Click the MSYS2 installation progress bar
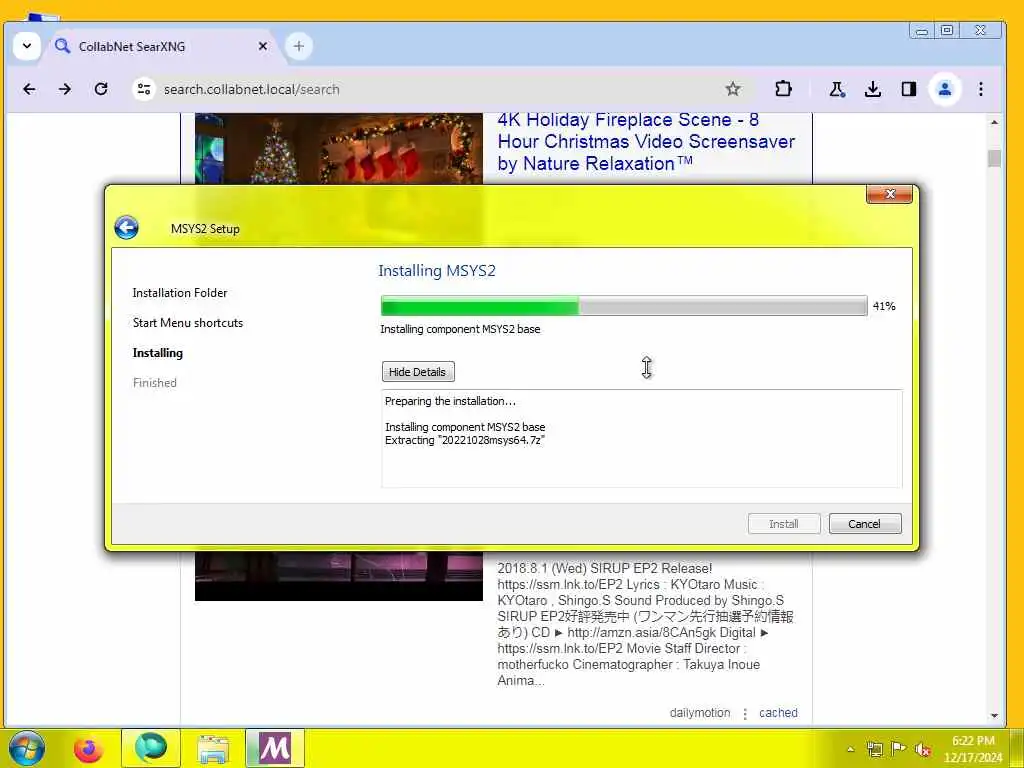Viewport: 1024px width, 768px height. [624, 306]
